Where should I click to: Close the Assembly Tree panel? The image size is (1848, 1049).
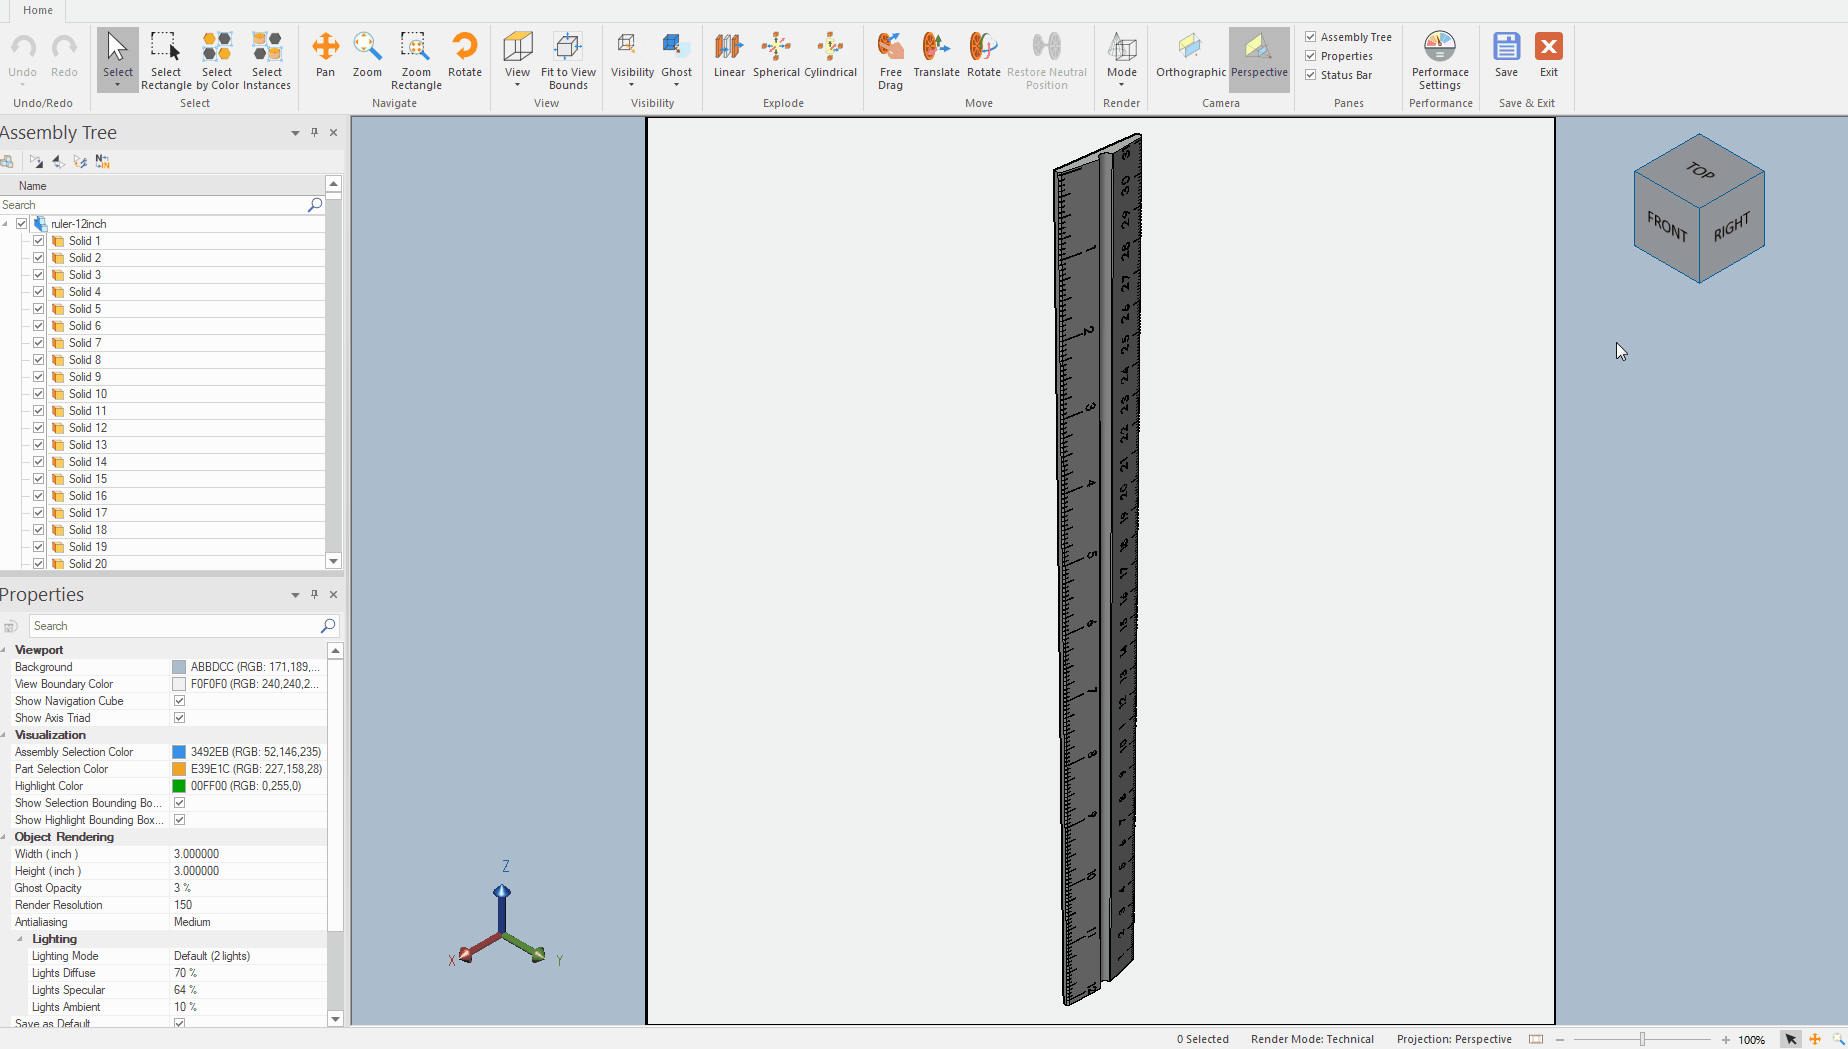(333, 132)
